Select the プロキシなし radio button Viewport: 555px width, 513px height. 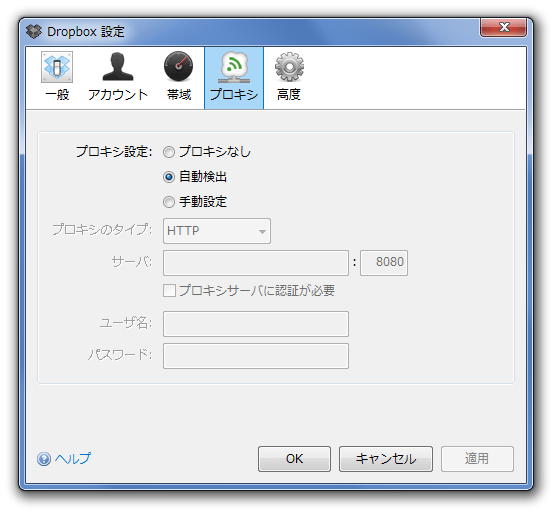(169, 152)
